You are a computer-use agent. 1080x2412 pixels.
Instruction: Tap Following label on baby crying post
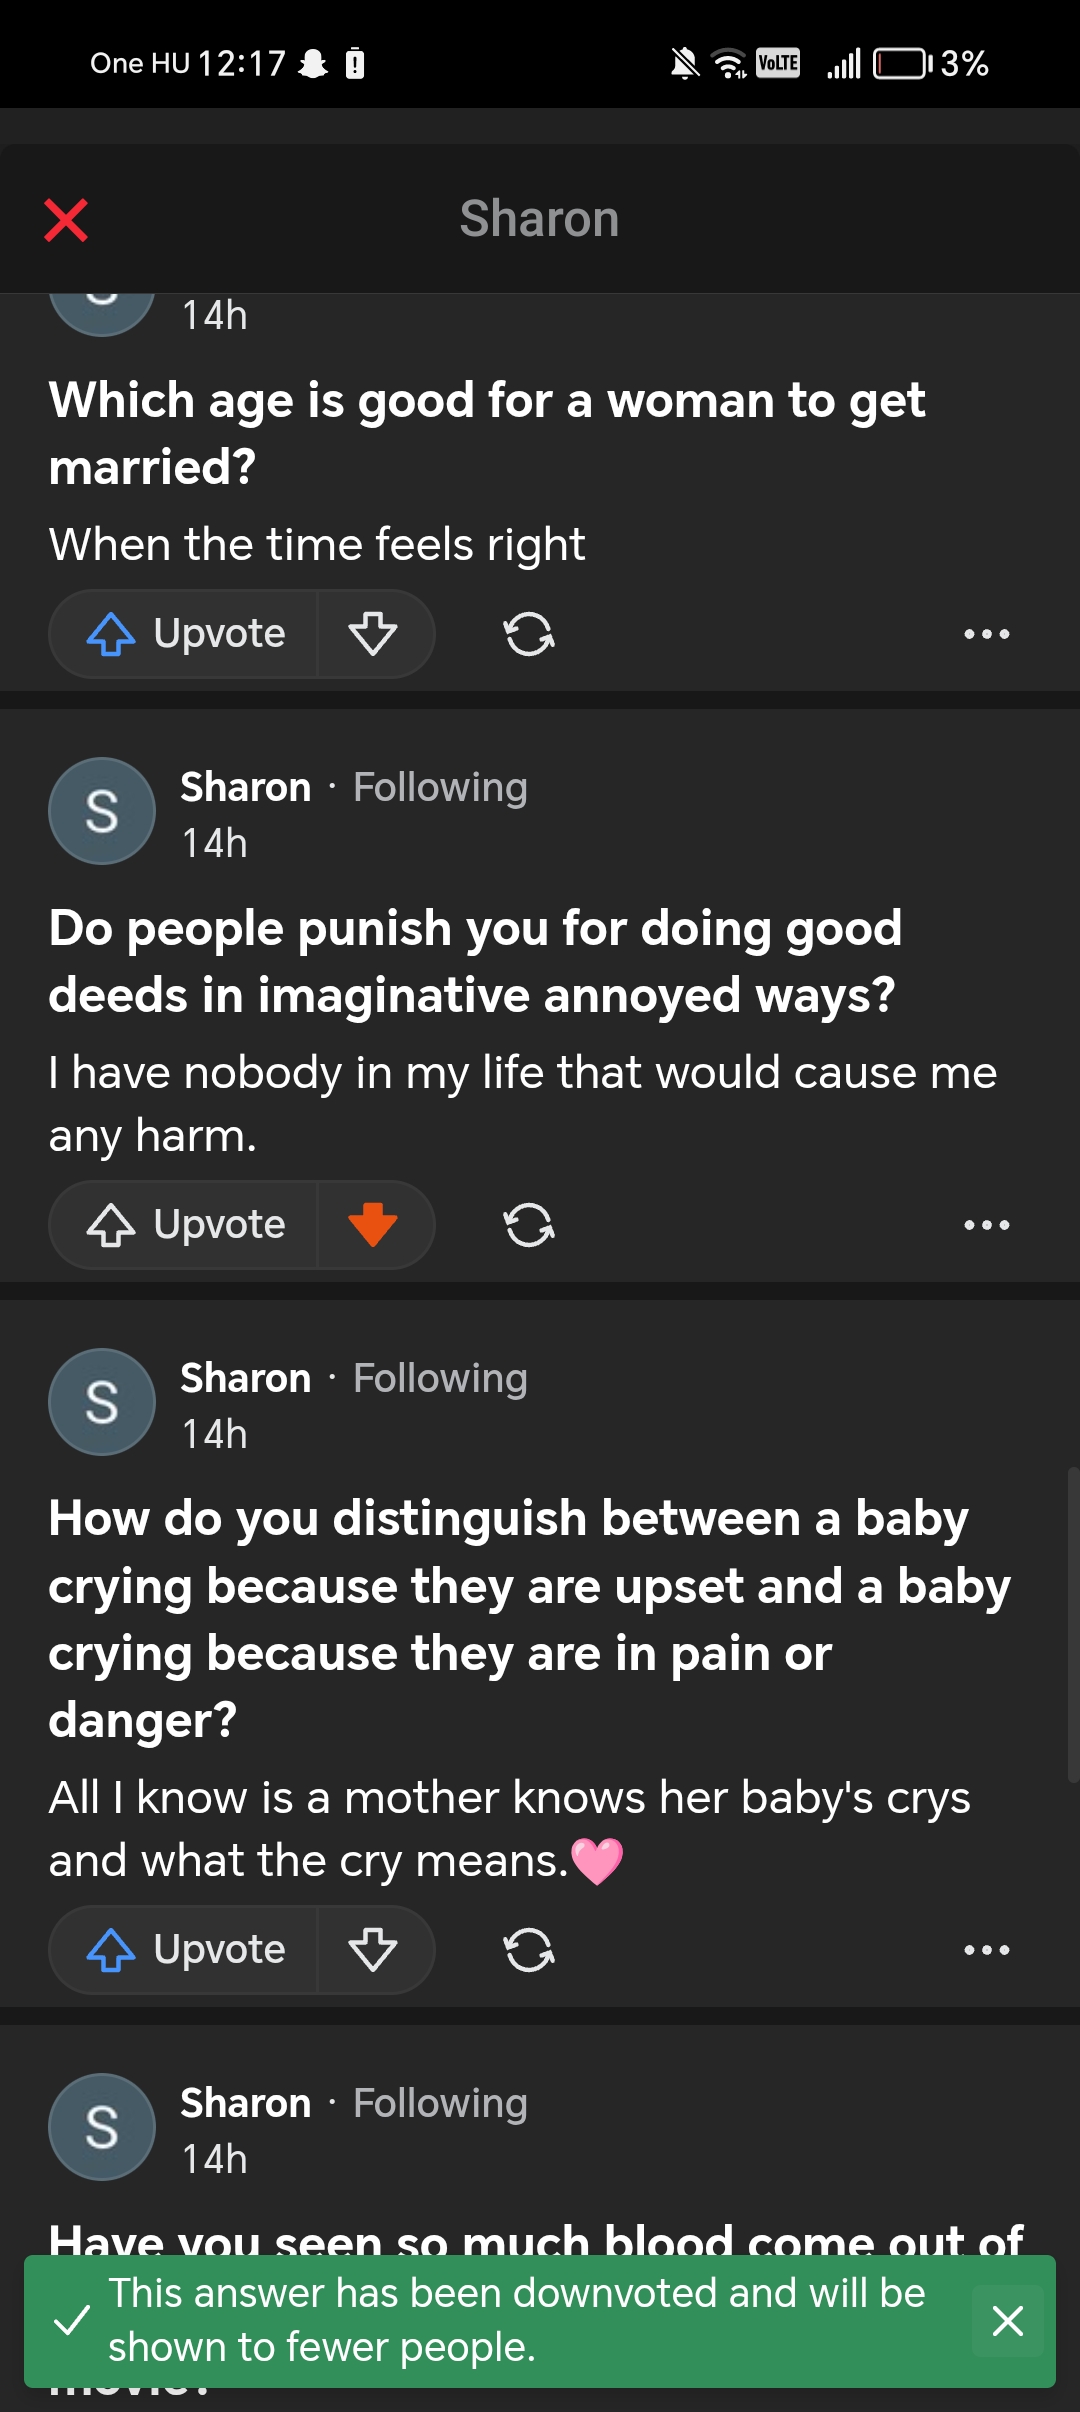pos(440,1378)
